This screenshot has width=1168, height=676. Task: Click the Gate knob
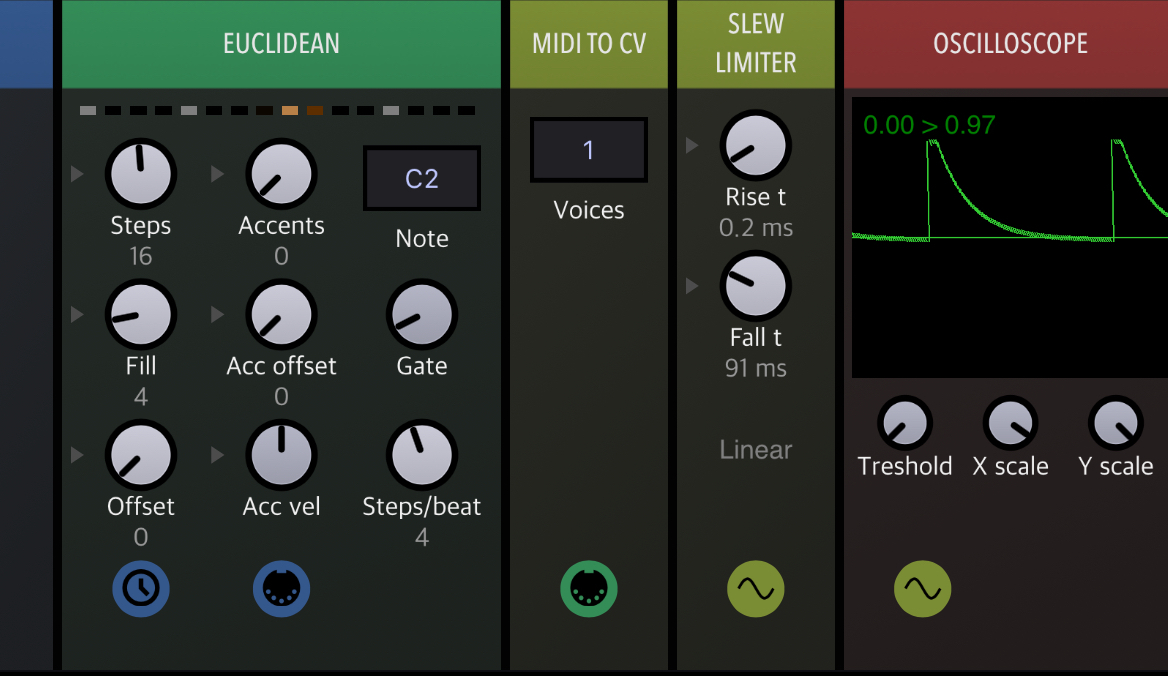(x=422, y=314)
